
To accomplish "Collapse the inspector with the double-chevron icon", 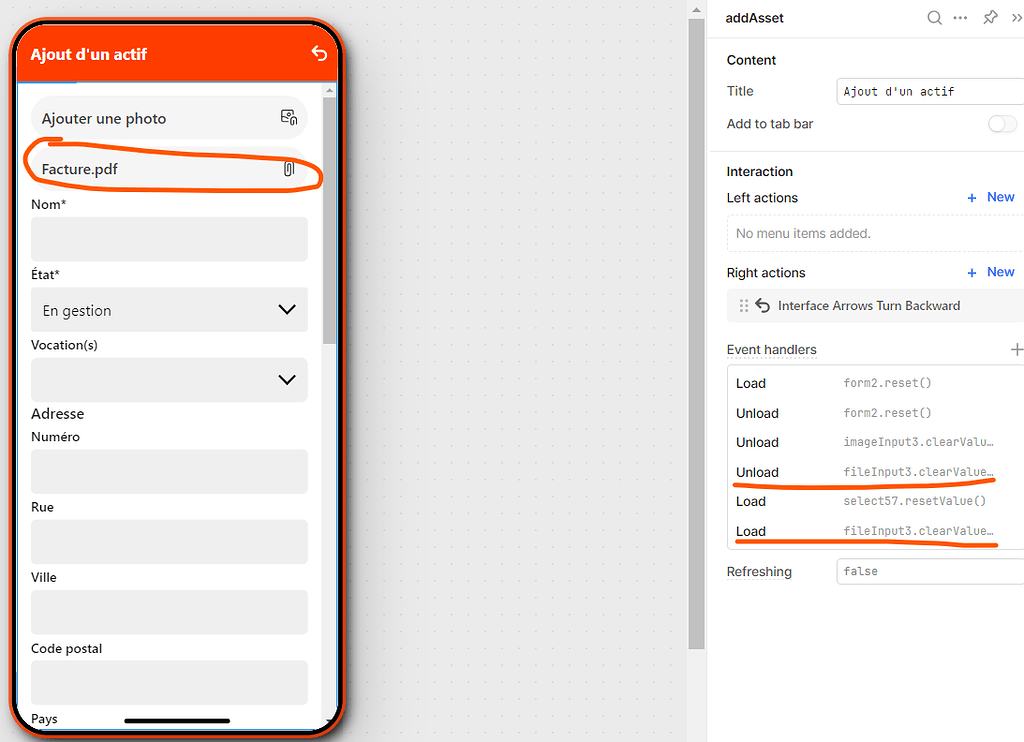I will [1016, 17].
